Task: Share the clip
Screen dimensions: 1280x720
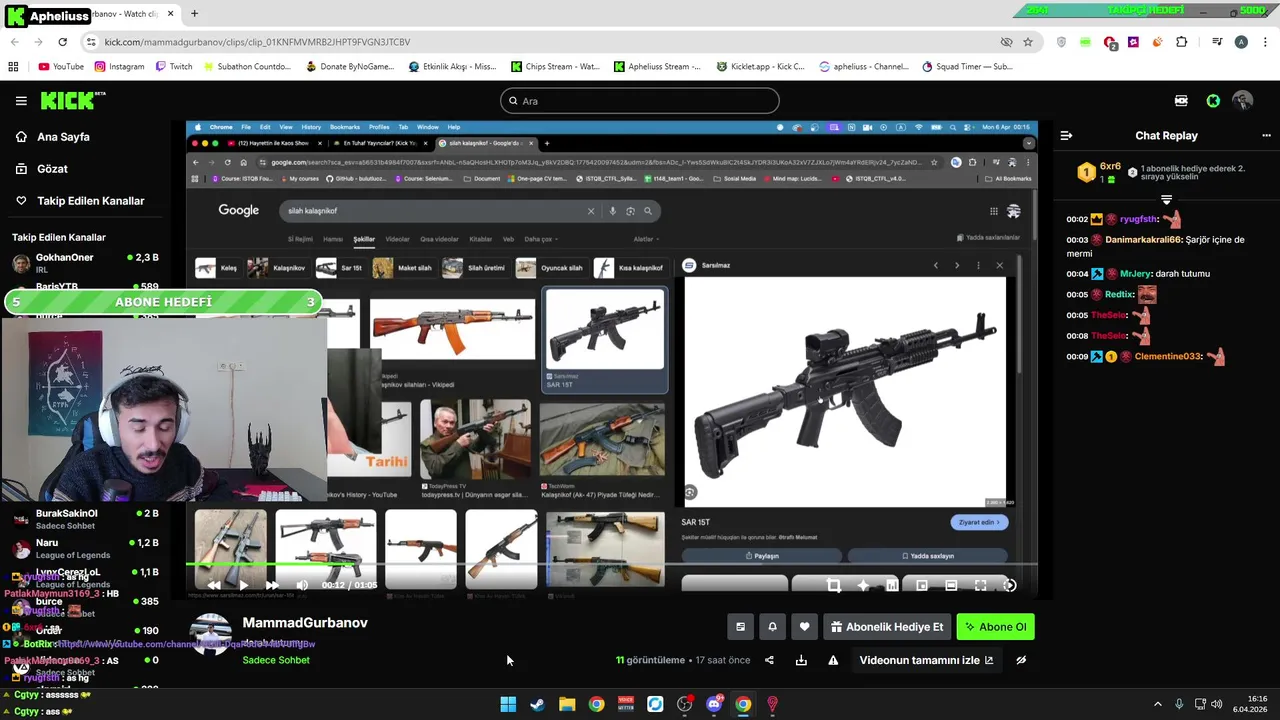Action: point(769,660)
